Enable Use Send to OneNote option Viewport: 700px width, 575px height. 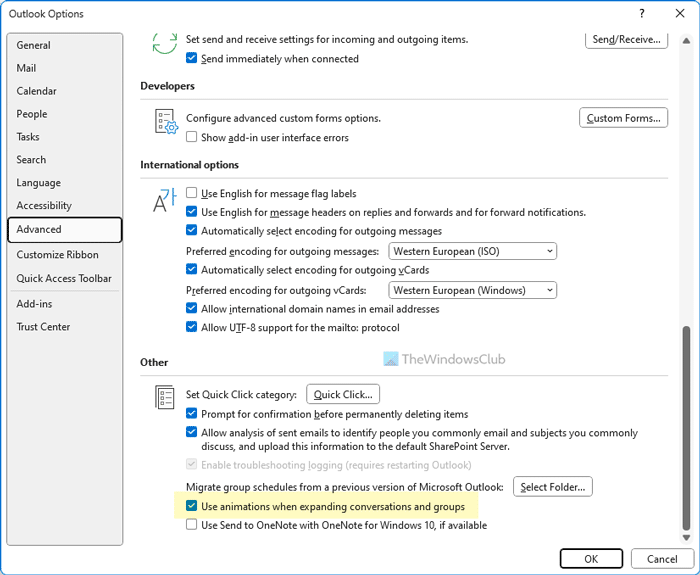pyautogui.click(x=192, y=525)
